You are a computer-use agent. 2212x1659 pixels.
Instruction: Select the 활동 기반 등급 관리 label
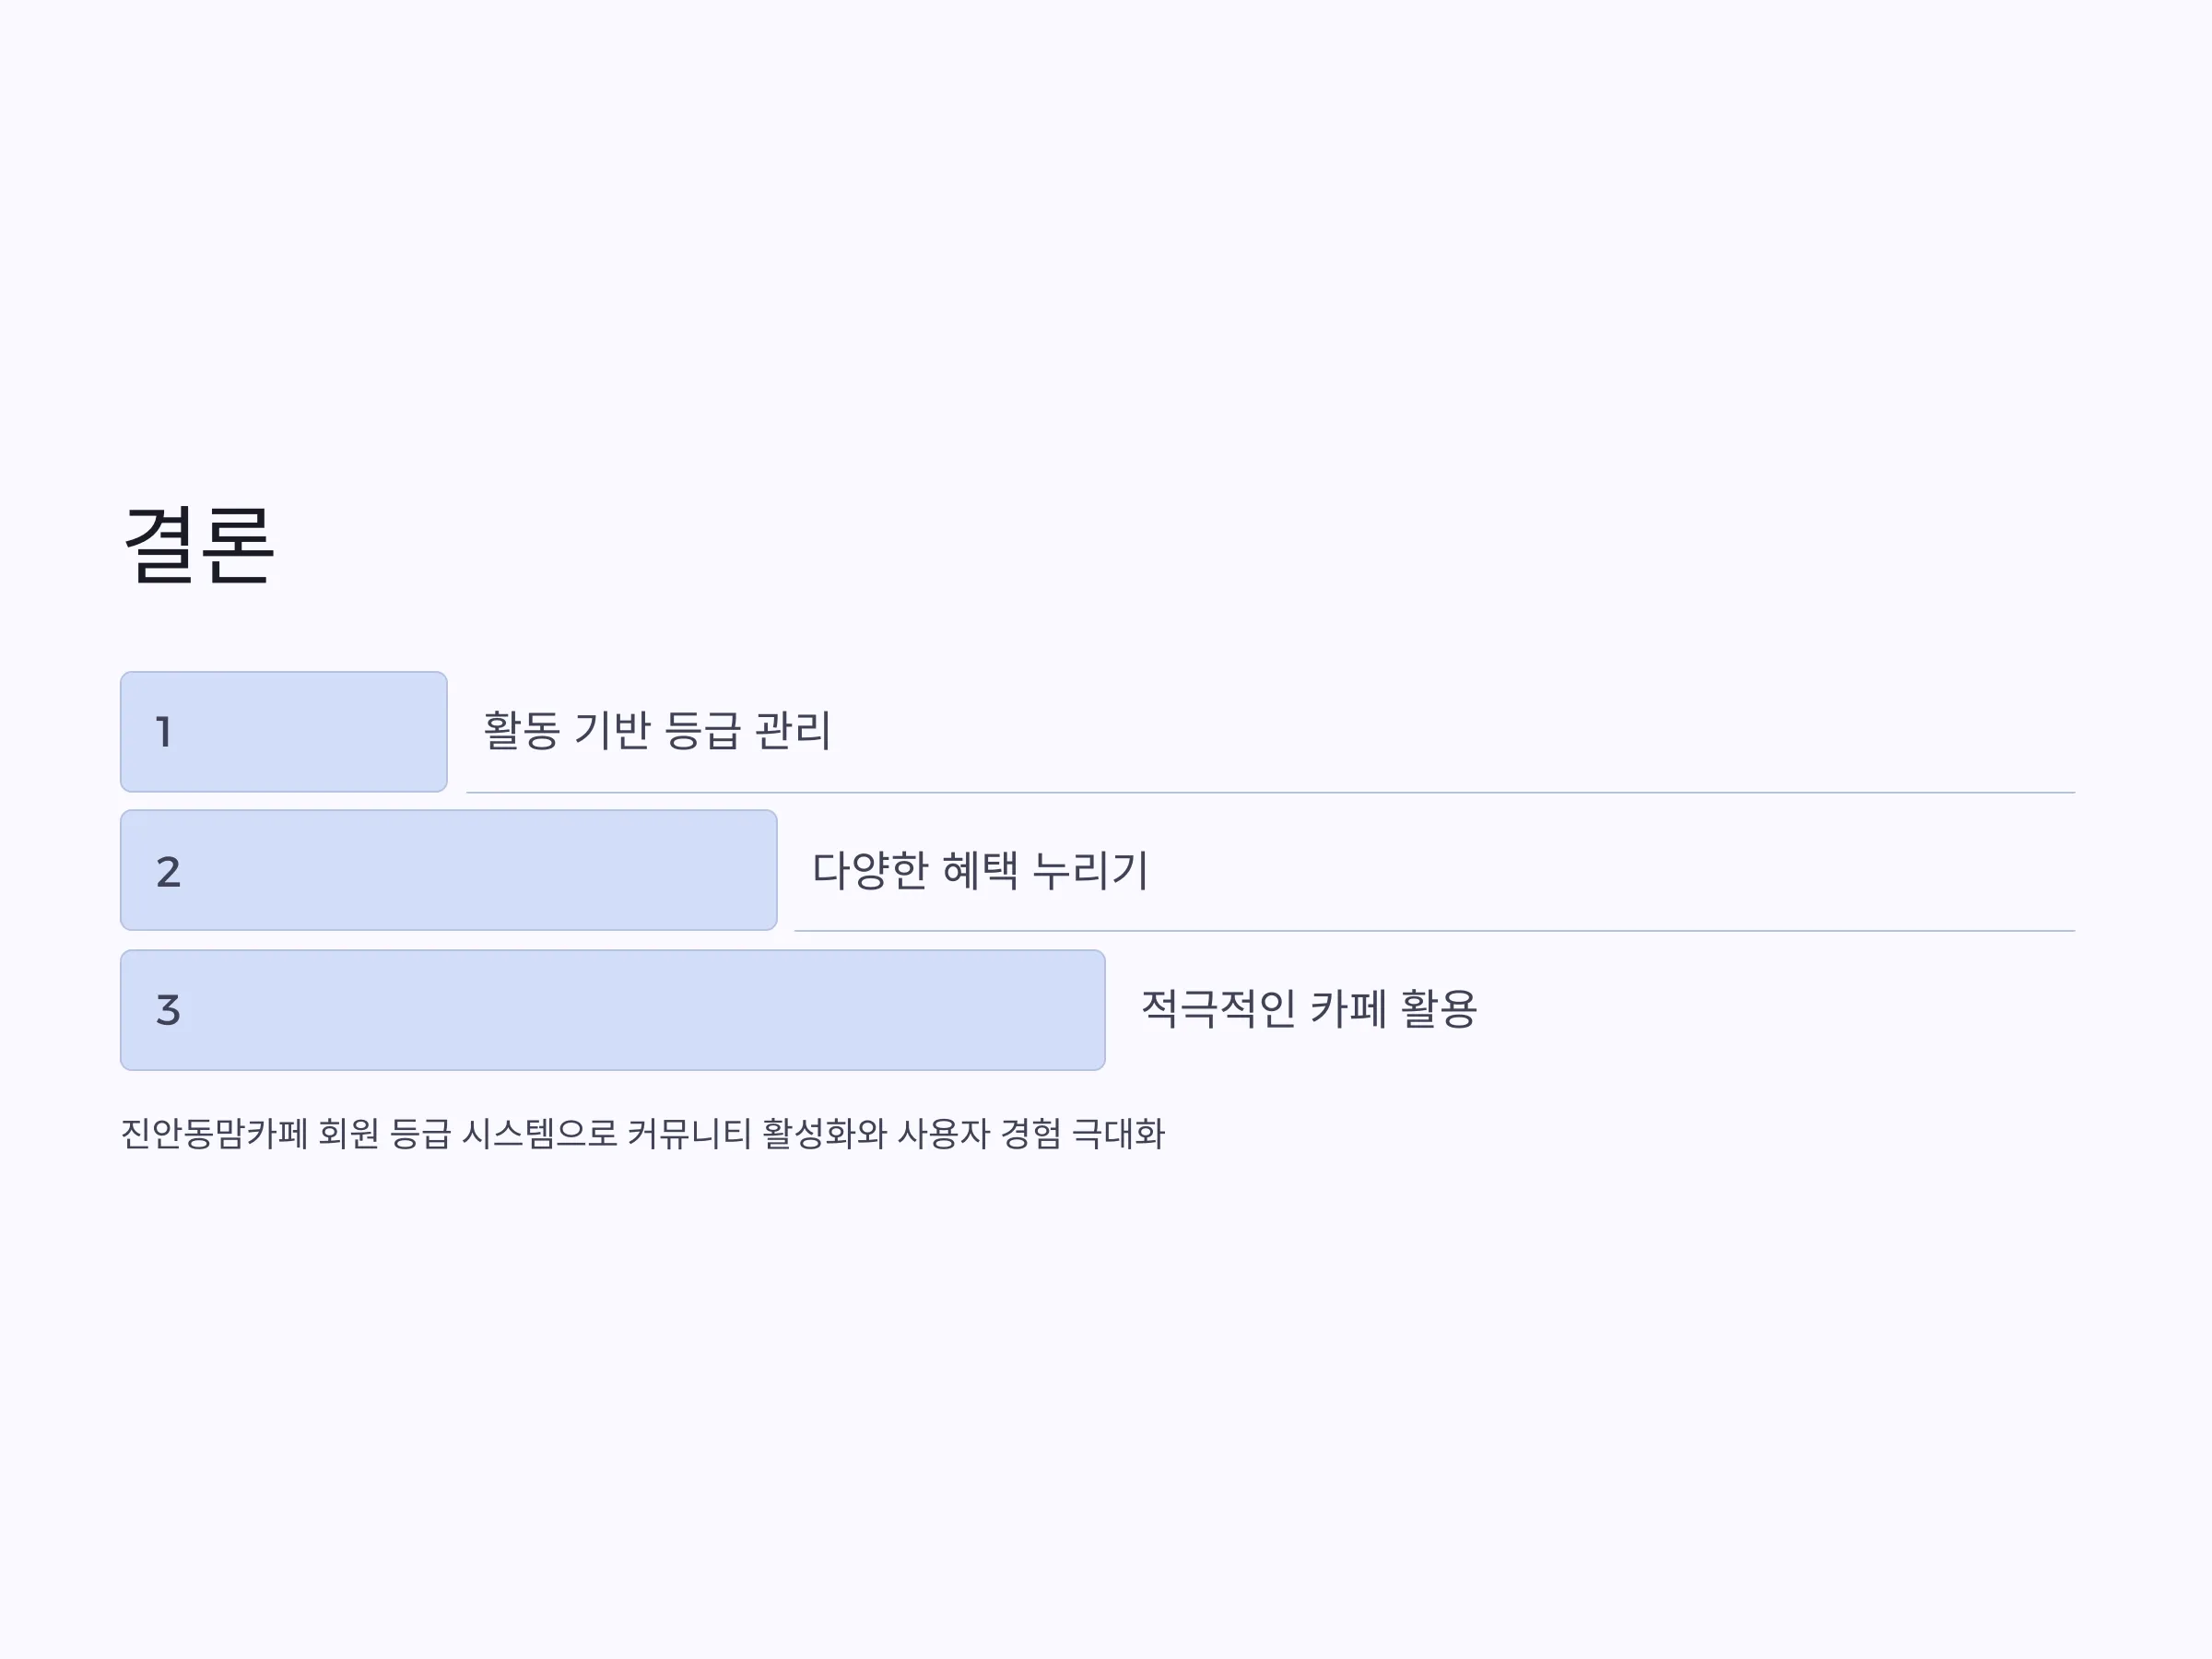coord(657,730)
